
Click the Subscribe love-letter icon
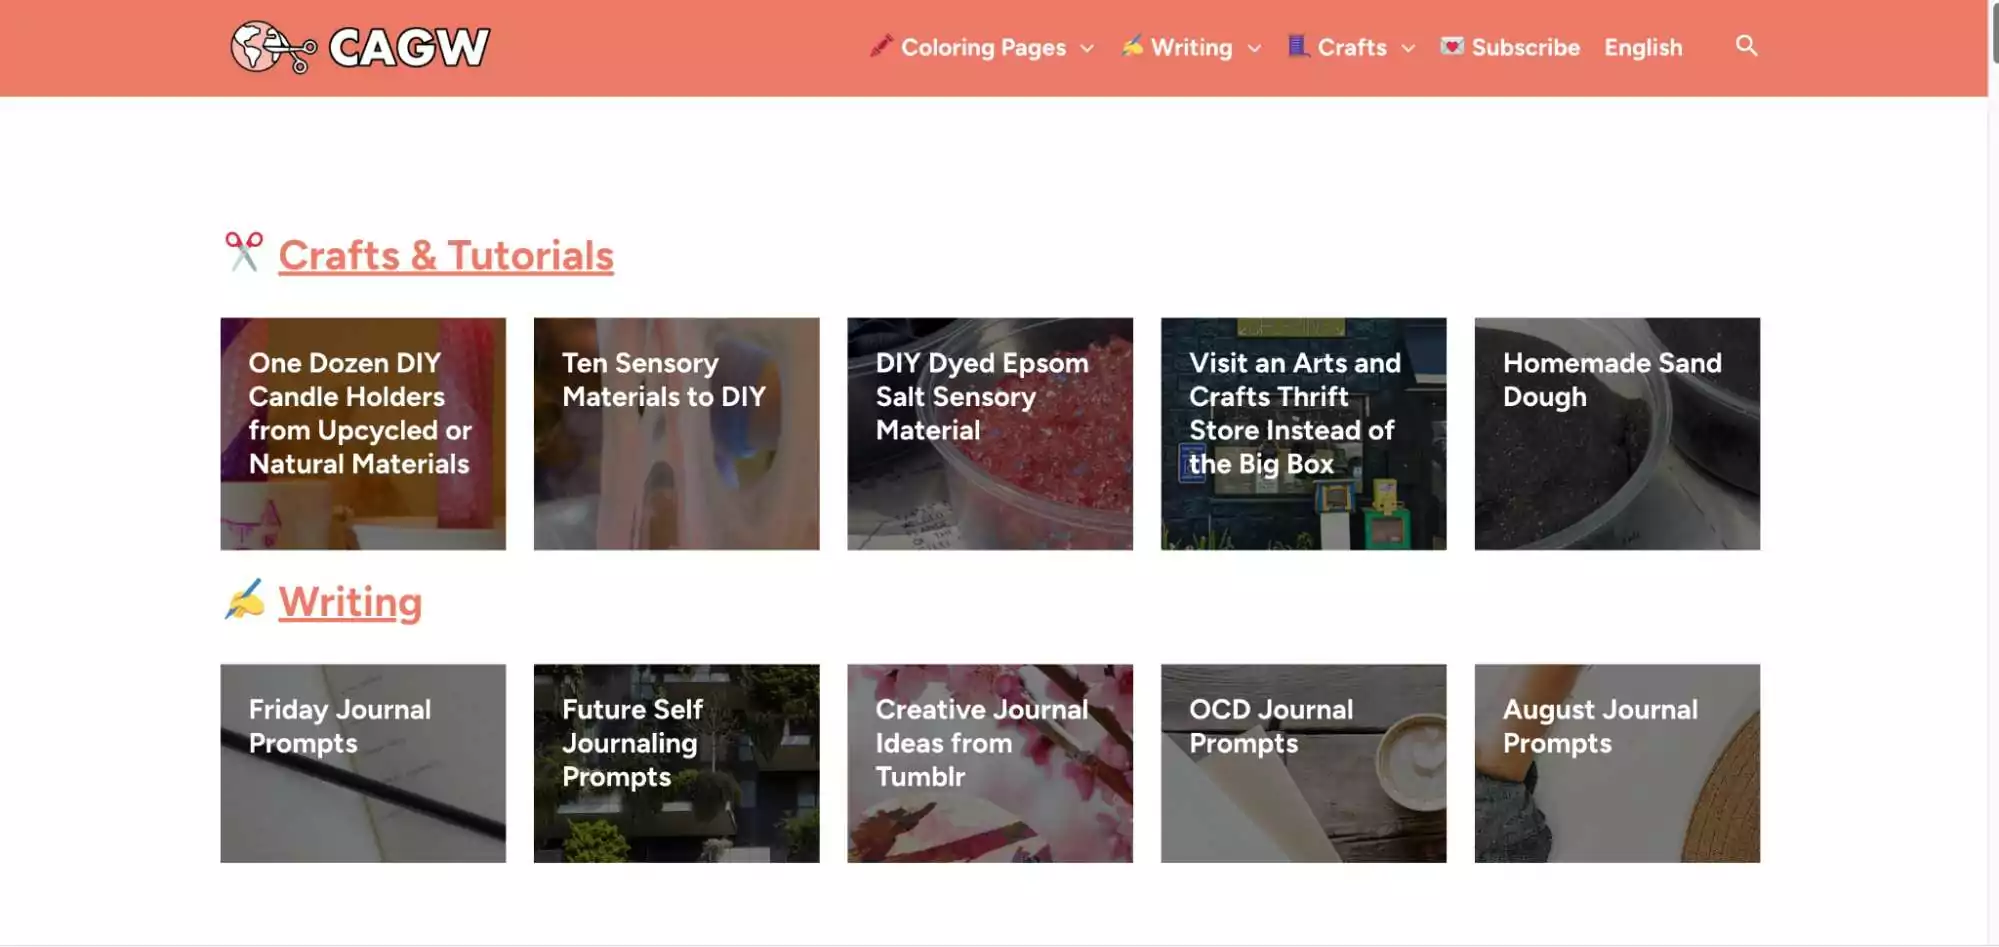click(1452, 46)
